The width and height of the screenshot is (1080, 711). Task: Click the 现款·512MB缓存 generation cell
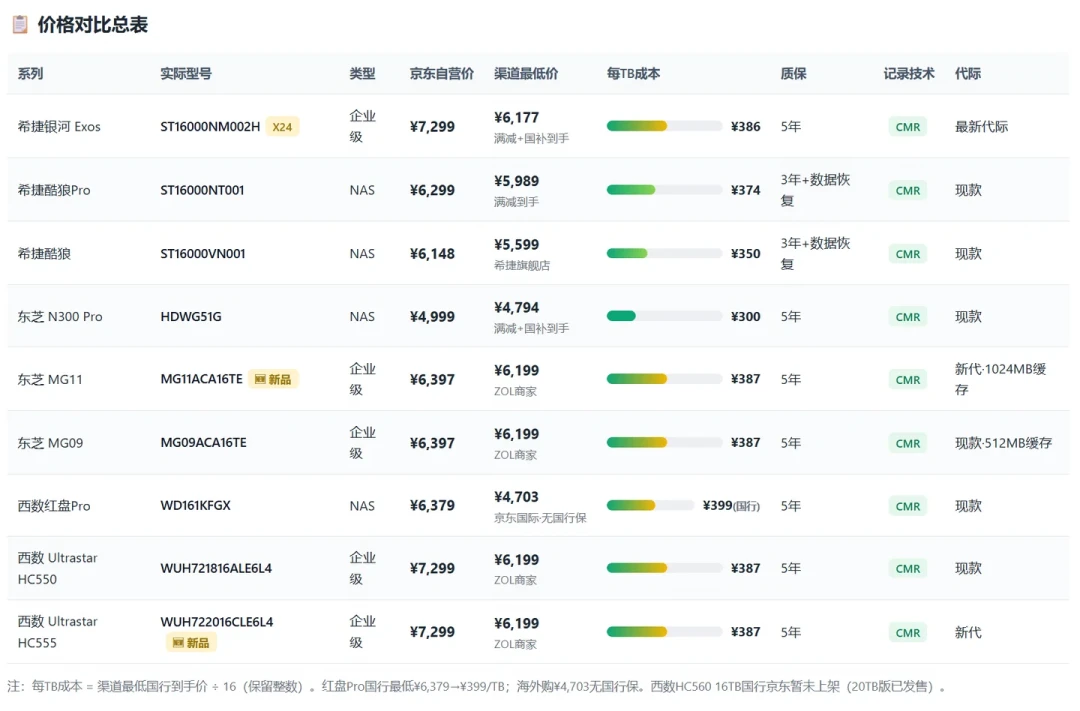pos(1004,443)
